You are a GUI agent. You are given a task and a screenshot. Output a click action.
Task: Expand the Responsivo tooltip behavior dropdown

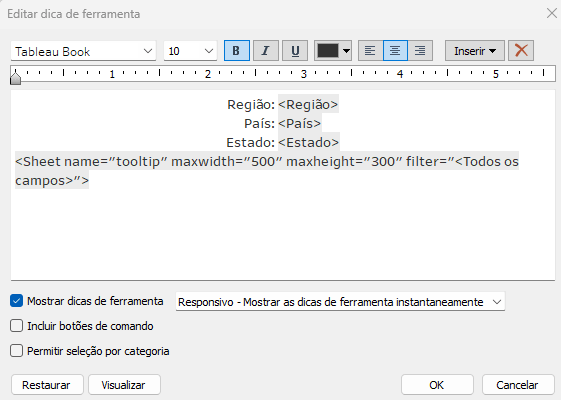click(x=340, y=302)
